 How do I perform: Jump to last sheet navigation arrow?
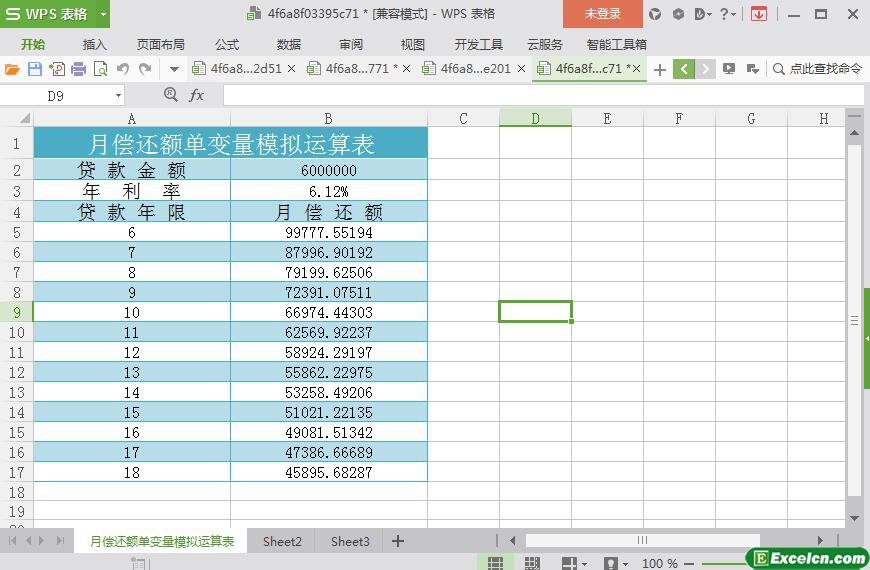(60, 541)
